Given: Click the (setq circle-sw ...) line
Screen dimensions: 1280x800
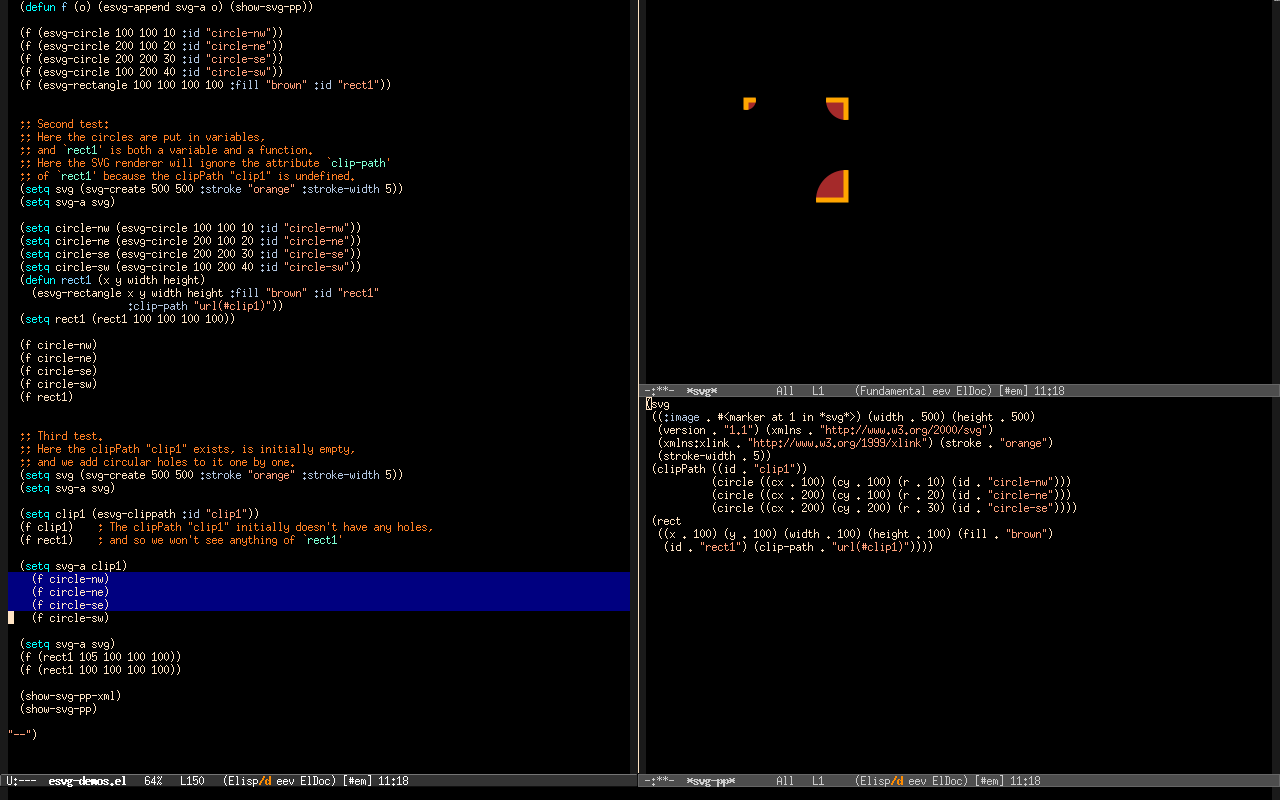Looking at the screenshot, I should pyautogui.click(x=190, y=267).
